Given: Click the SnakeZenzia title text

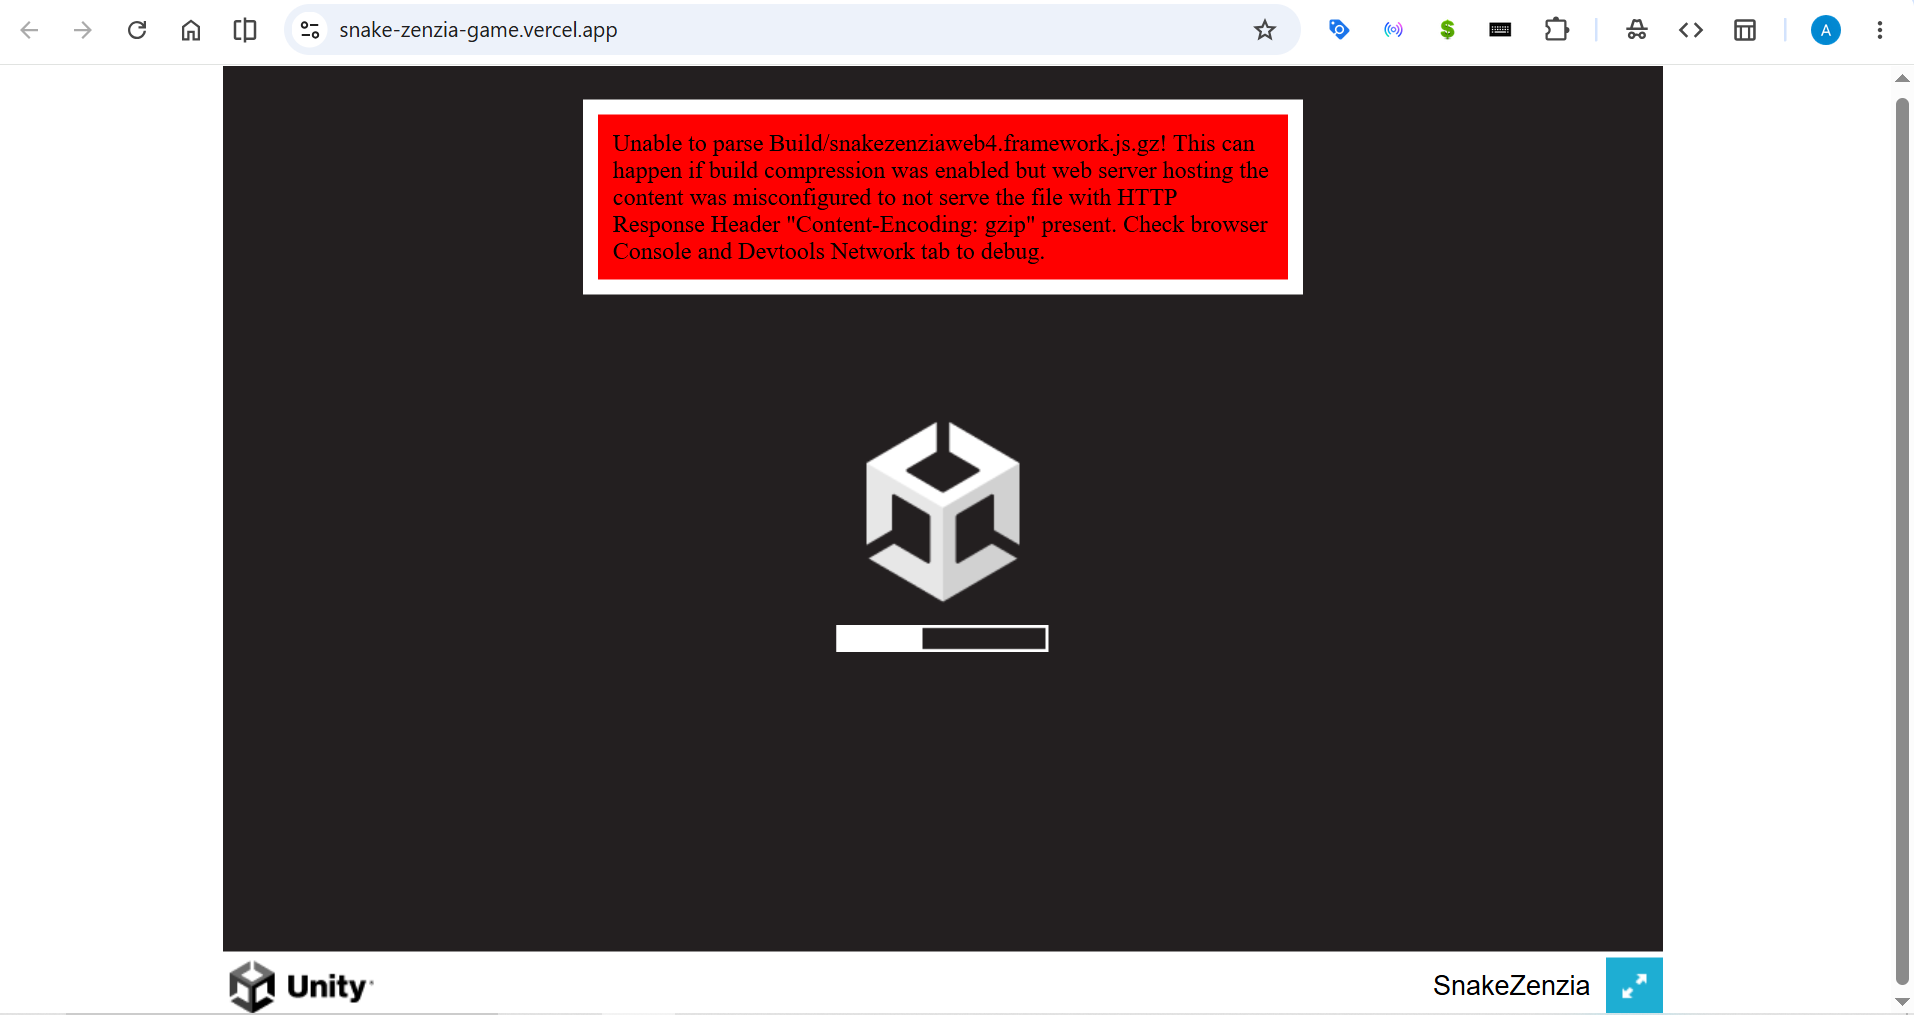Looking at the screenshot, I should coord(1511,986).
